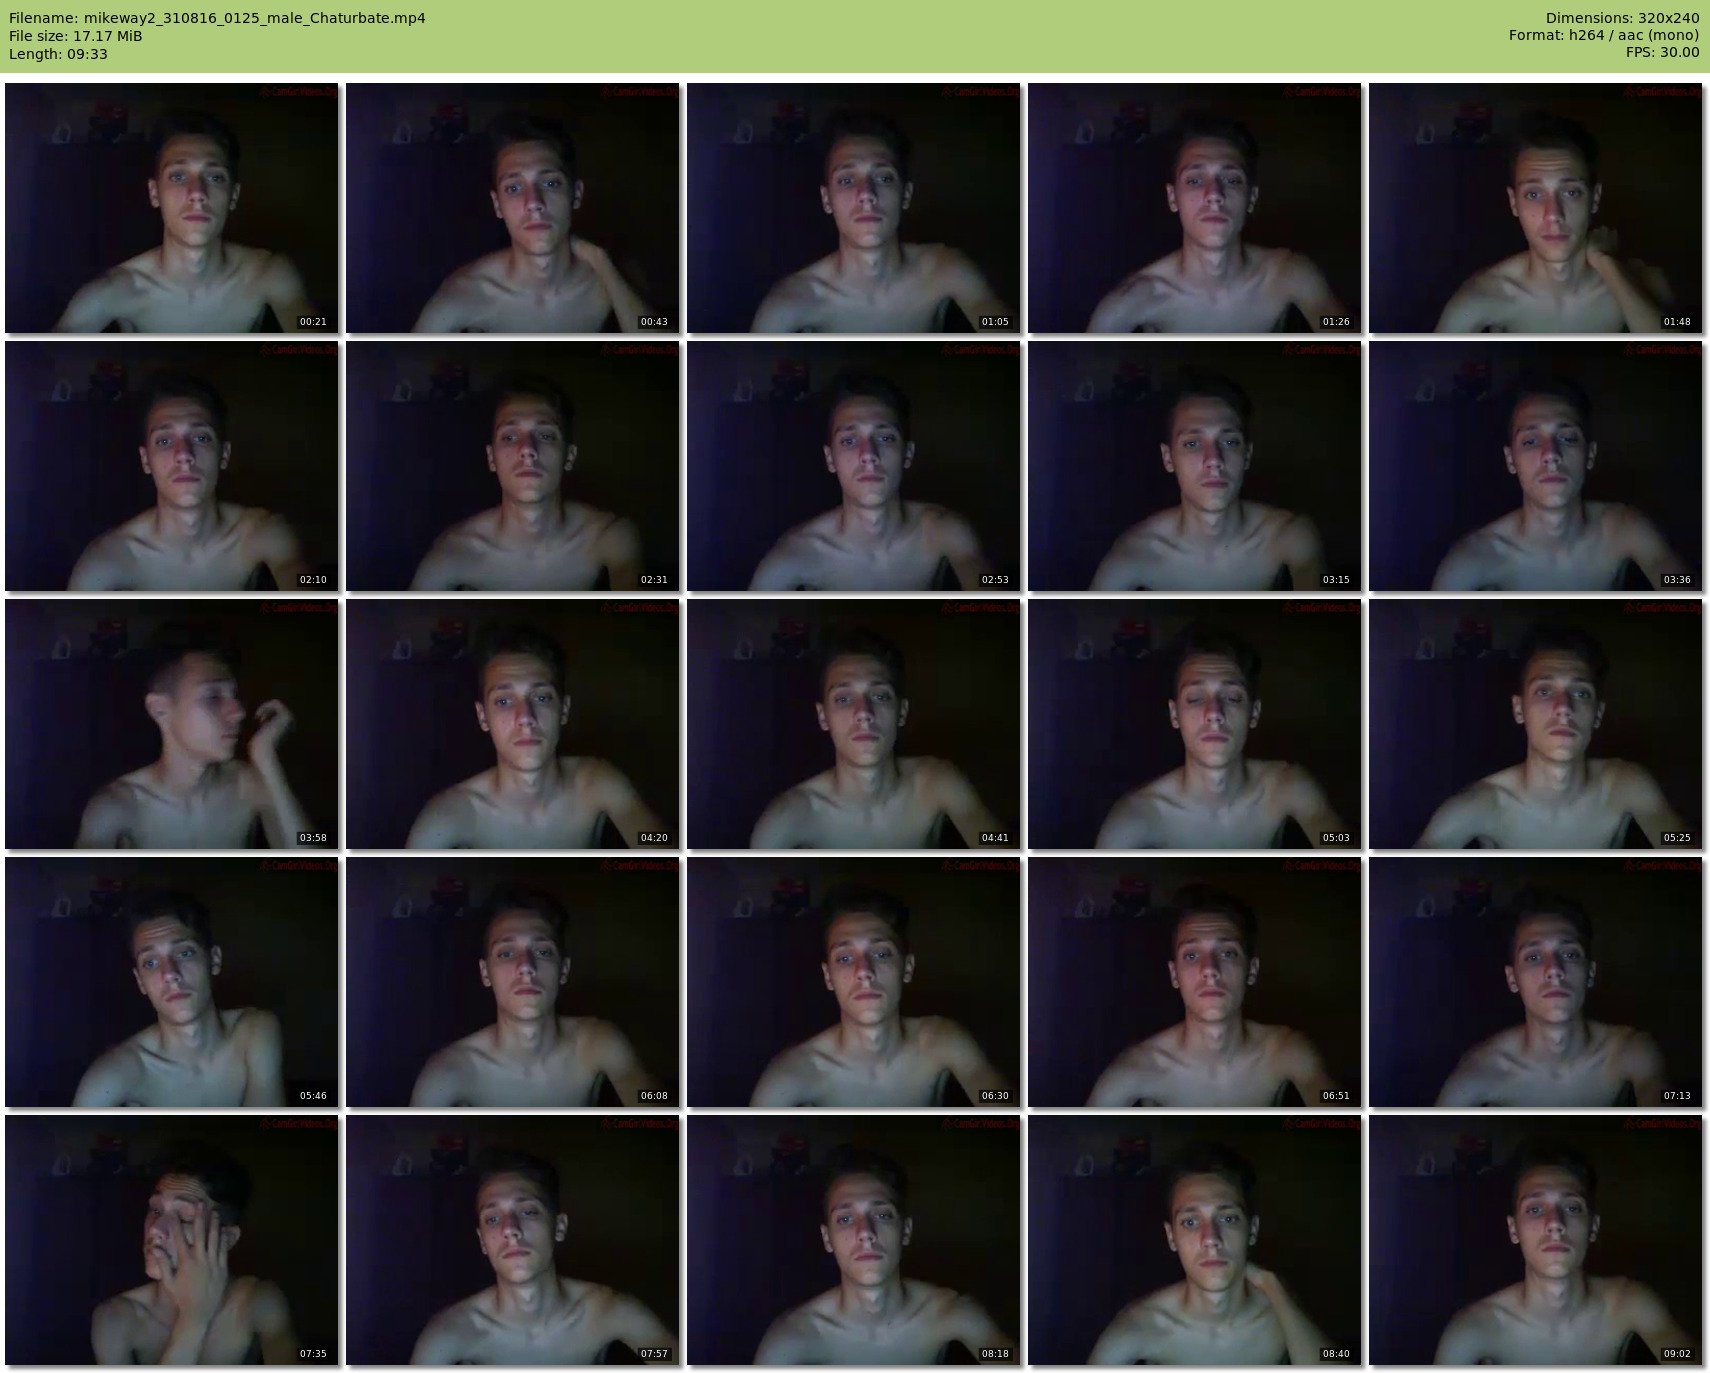Click the frame timestamped 05:03
Viewport: 1710px width, 1373px height.
1194,724
